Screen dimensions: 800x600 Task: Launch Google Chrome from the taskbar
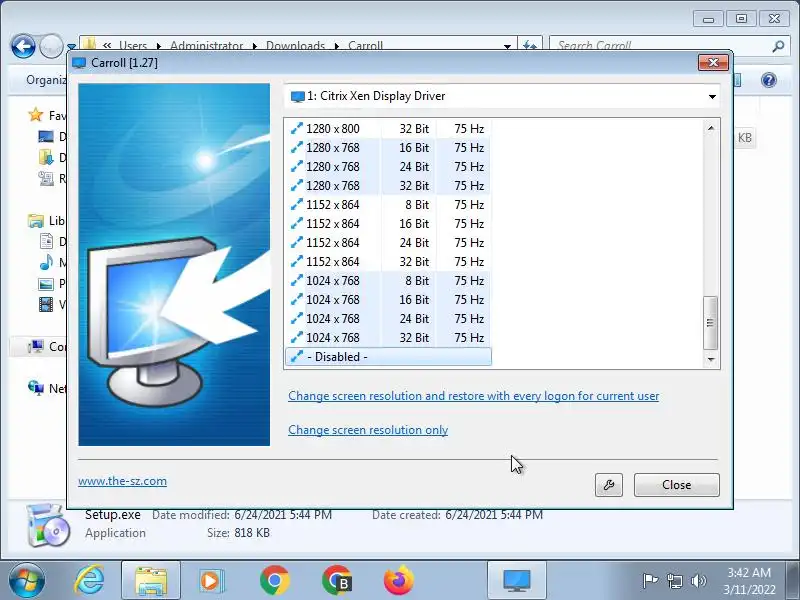click(274, 581)
